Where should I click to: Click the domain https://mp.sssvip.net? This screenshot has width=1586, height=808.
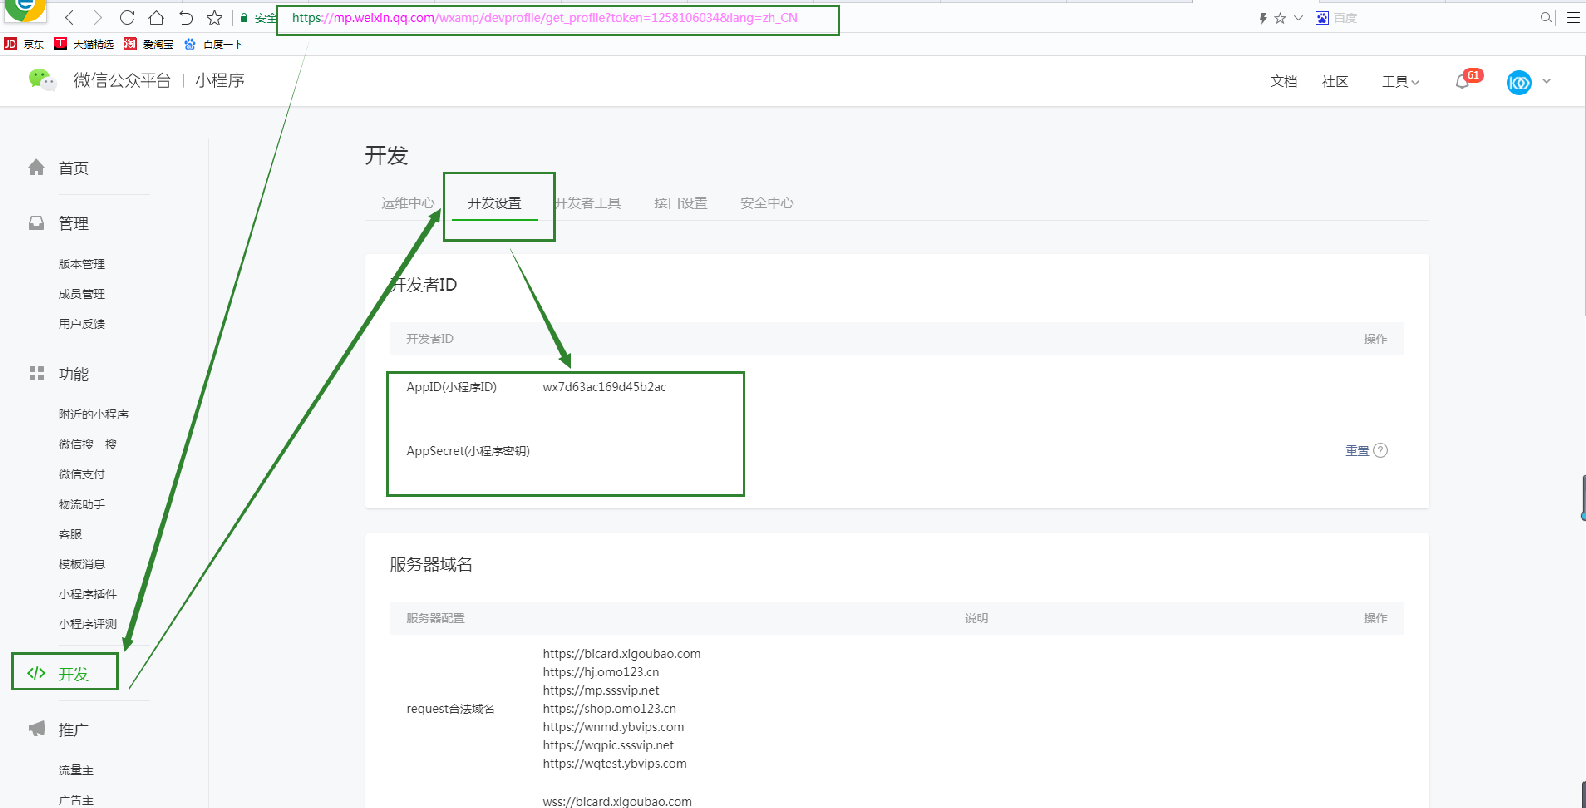(x=601, y=691)
